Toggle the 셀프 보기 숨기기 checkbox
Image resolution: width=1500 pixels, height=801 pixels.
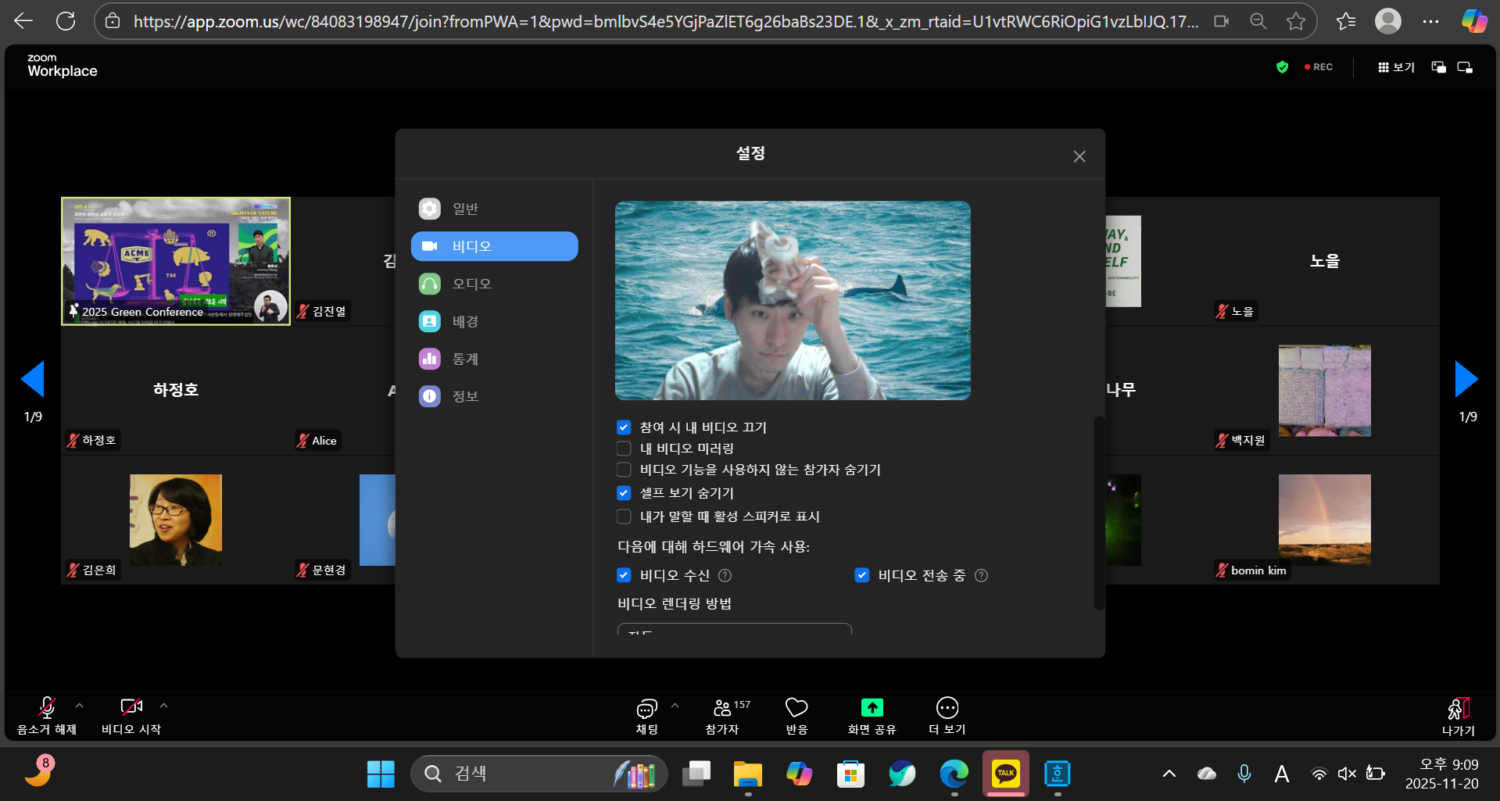pyautogui.click(x=624, y=493)
